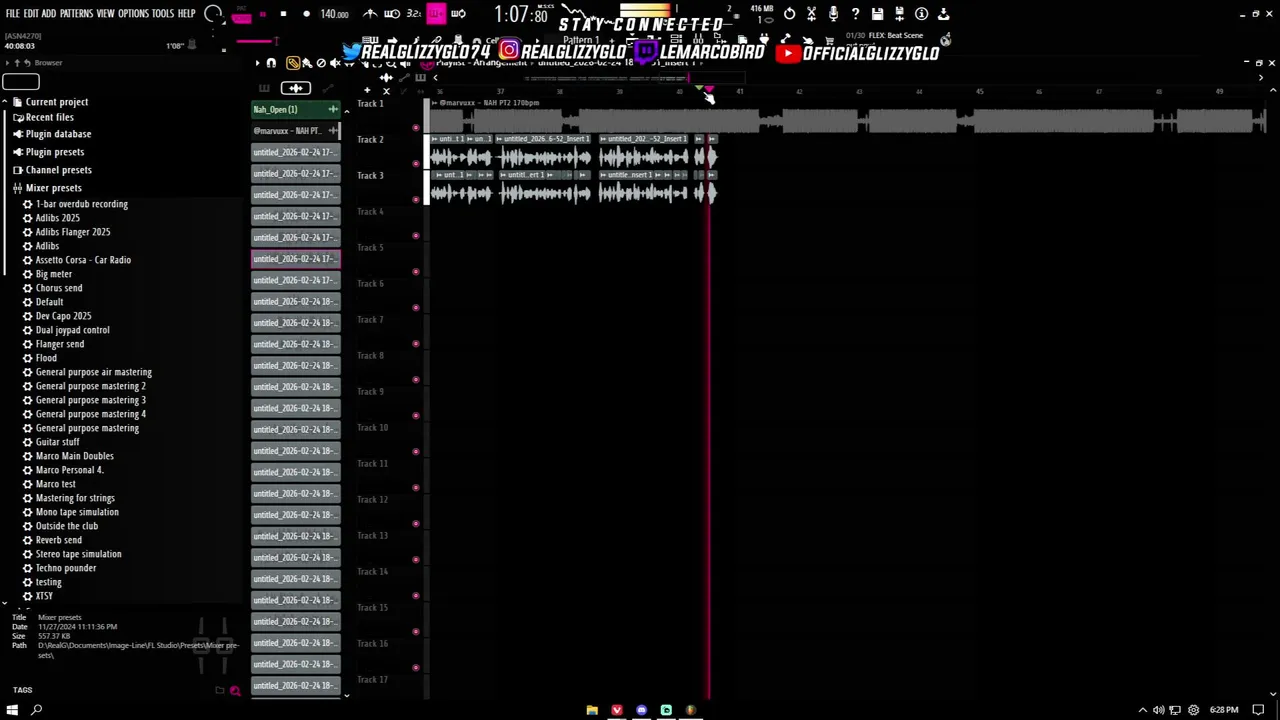The width and height of the screenshot is (1280, 720).
Task: Open the OPTIONS menu
Action: (x=133, y=14)
